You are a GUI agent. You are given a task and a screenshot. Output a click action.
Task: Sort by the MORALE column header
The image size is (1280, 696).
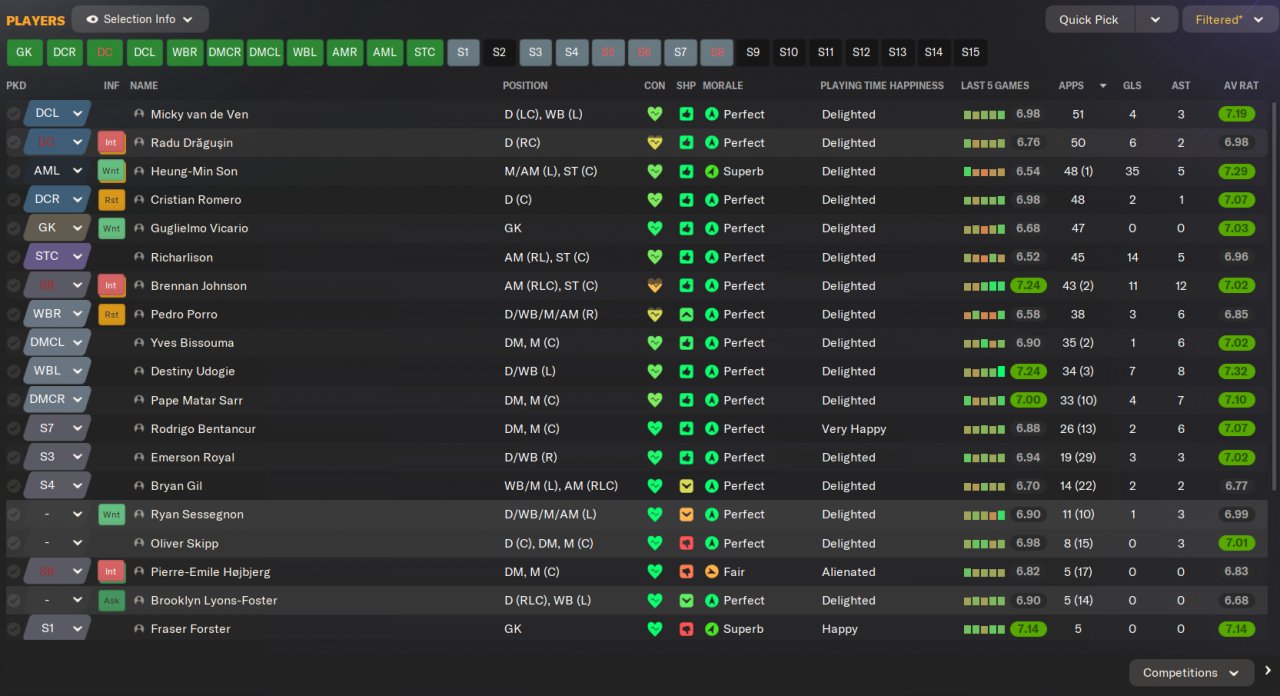[723, 85]
